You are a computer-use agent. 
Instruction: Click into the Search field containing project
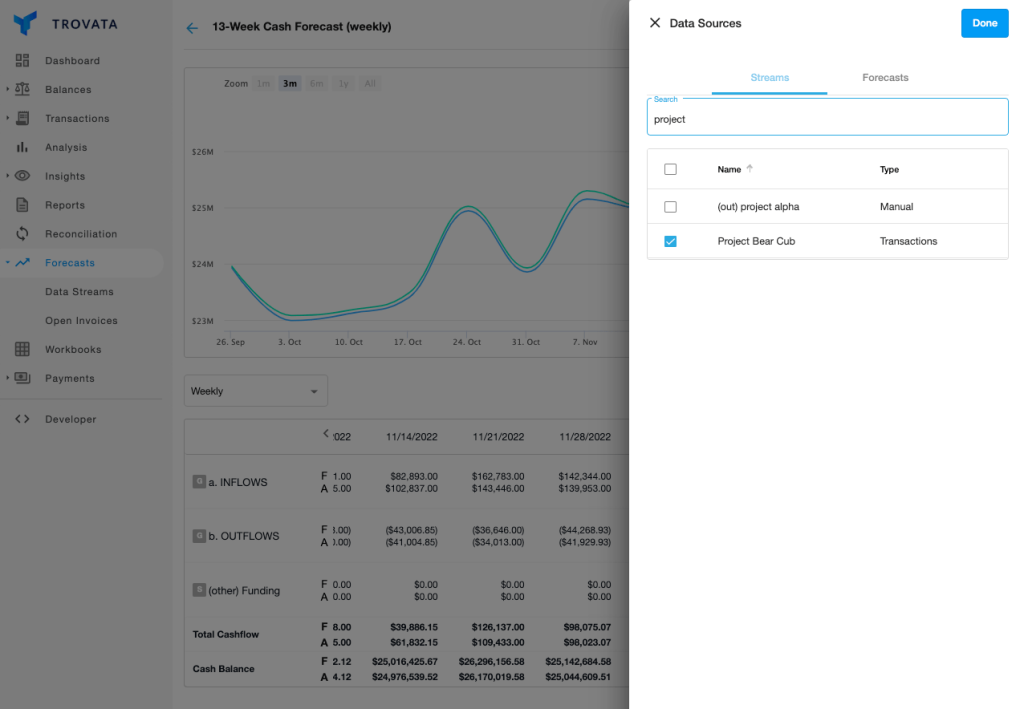coord(827,118)
